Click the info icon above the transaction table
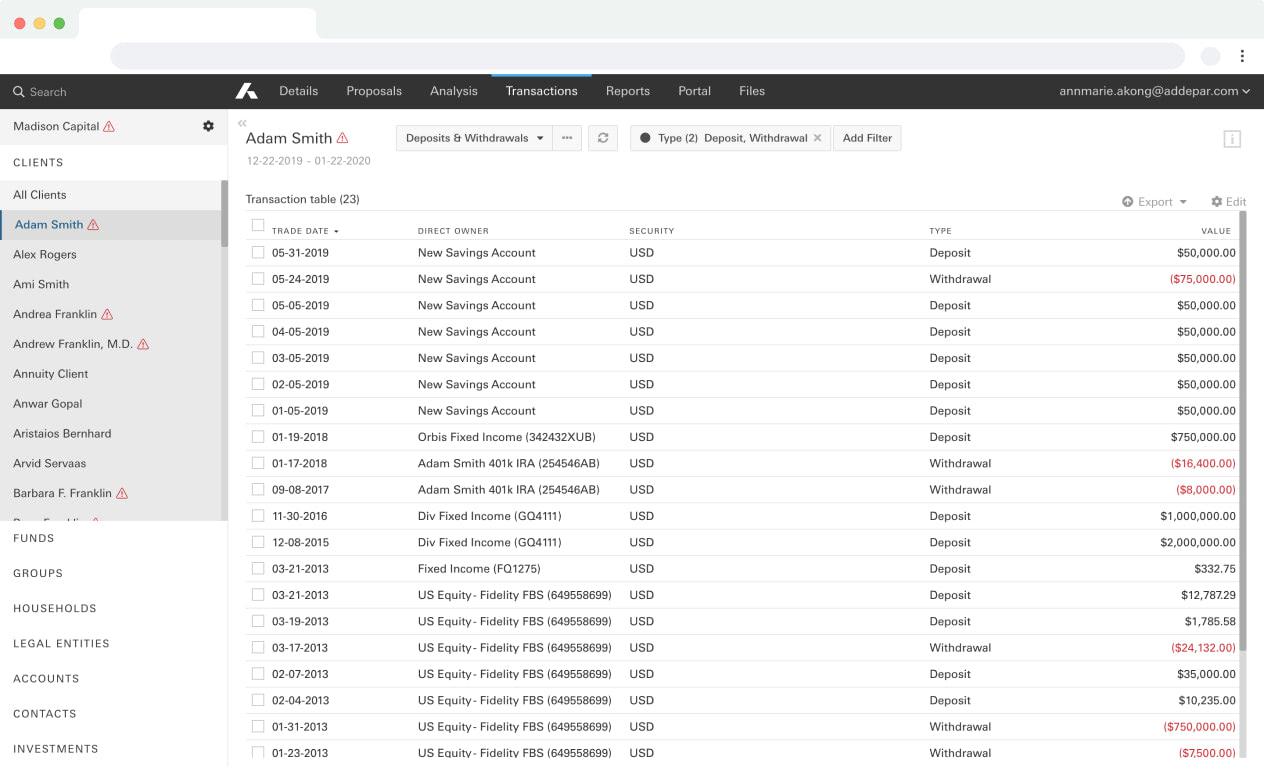The image size is (1264, 776). point(1230,139)
